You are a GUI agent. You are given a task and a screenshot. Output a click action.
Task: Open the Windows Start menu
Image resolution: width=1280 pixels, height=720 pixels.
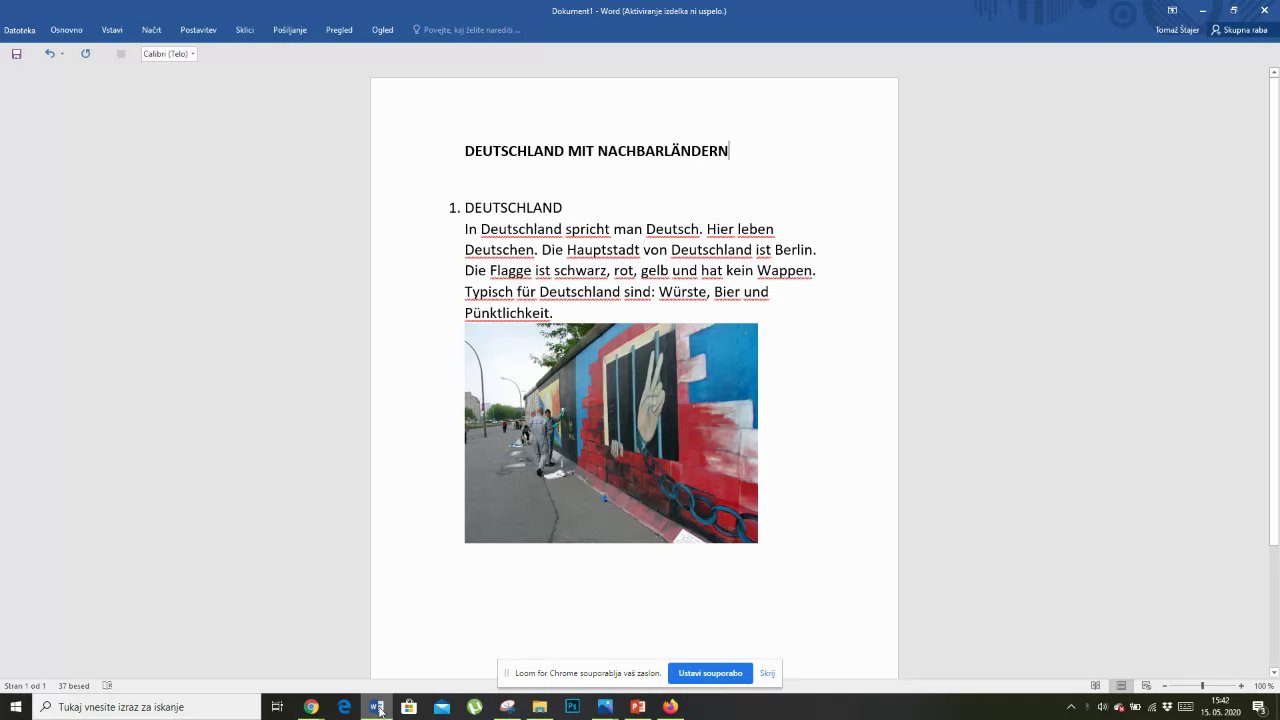click(x=16, y=707)
